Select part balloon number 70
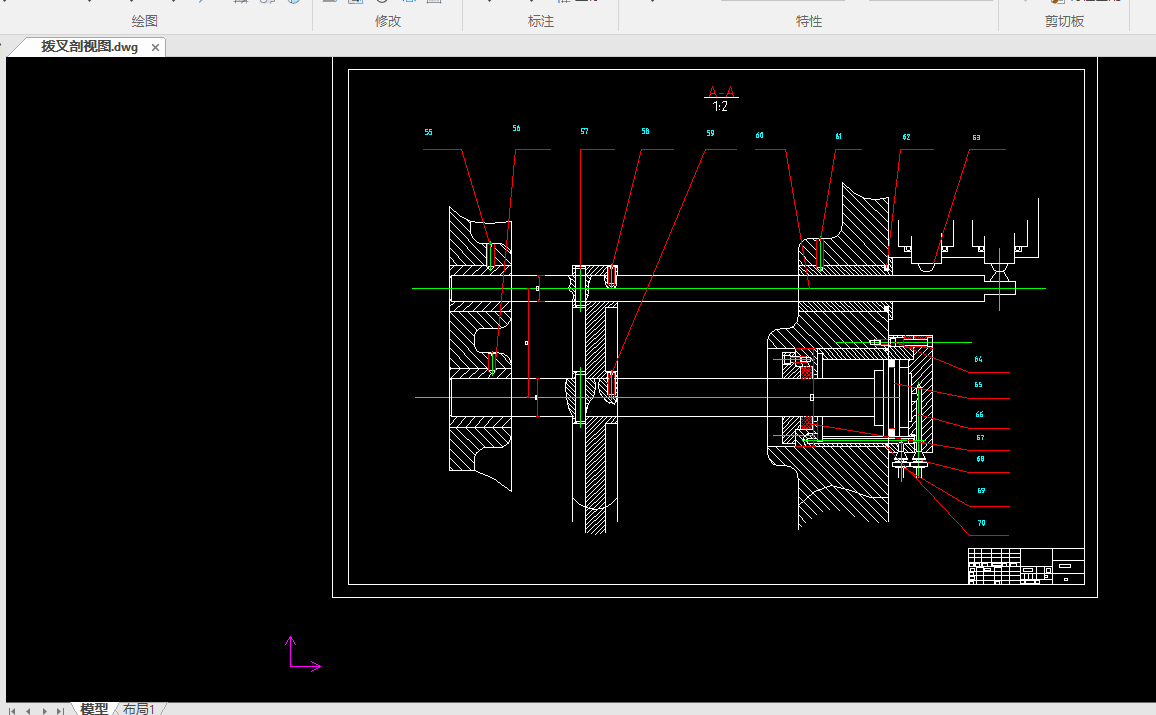The image size is (1156, 715). coord(981,523)
